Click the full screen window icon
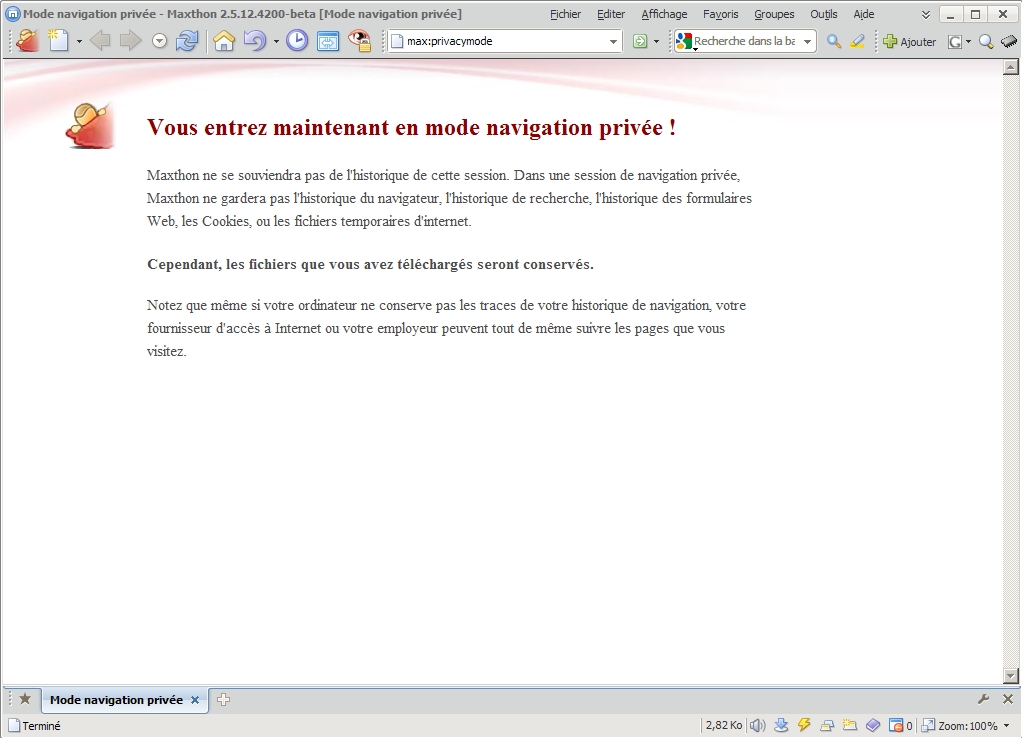Screen dimensions: 1022x738 point(328,42)
